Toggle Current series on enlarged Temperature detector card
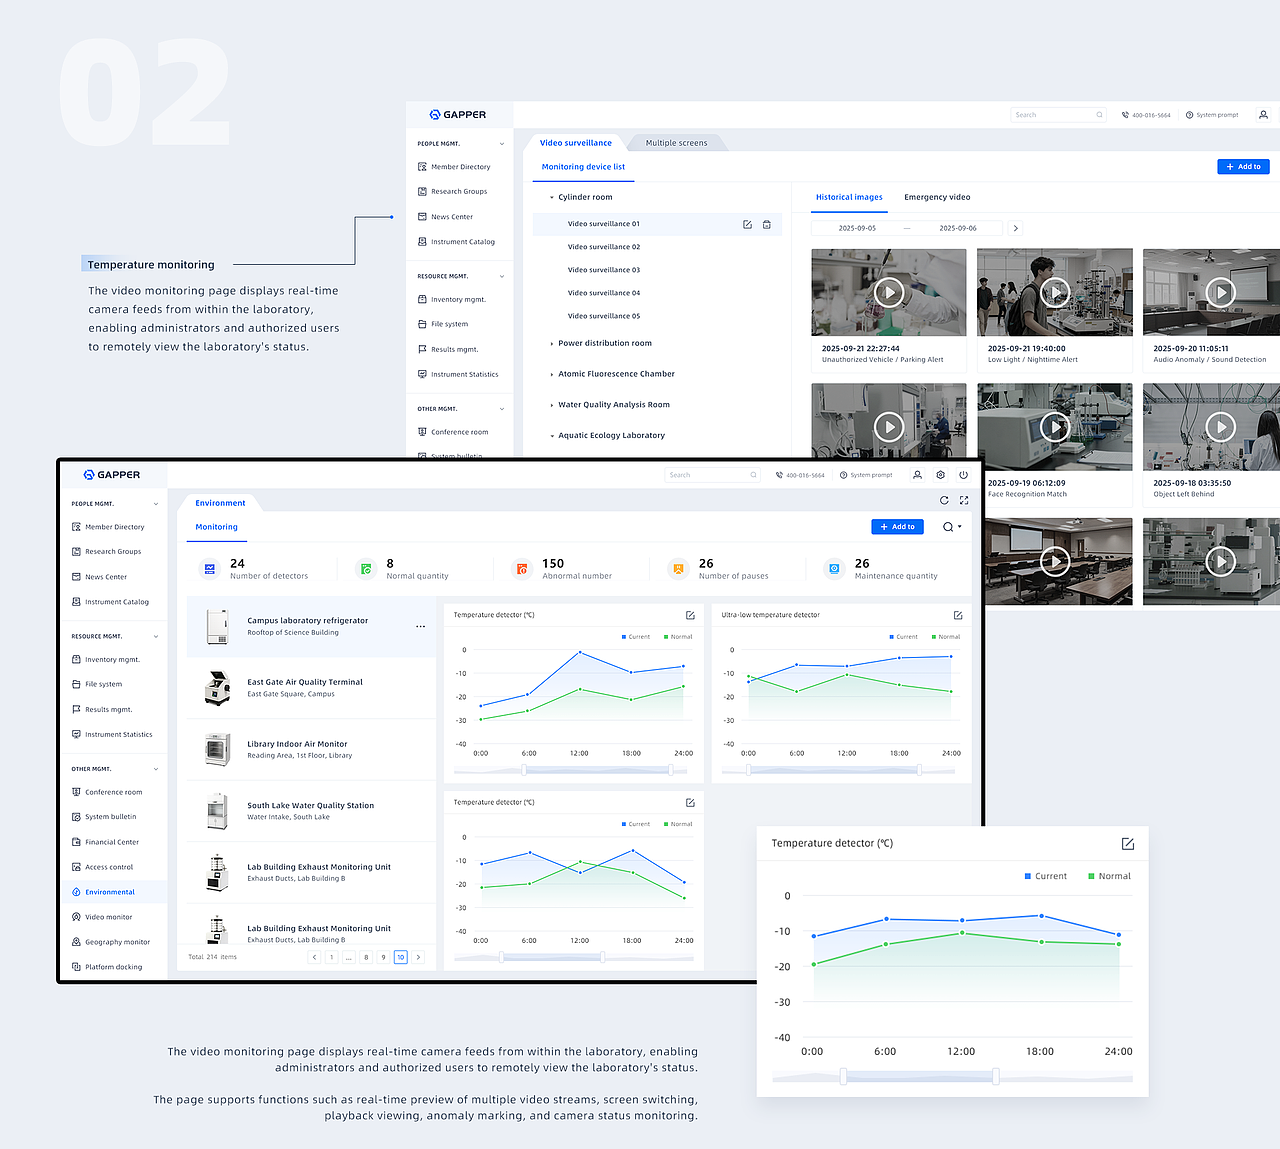 coord(1045,876)
